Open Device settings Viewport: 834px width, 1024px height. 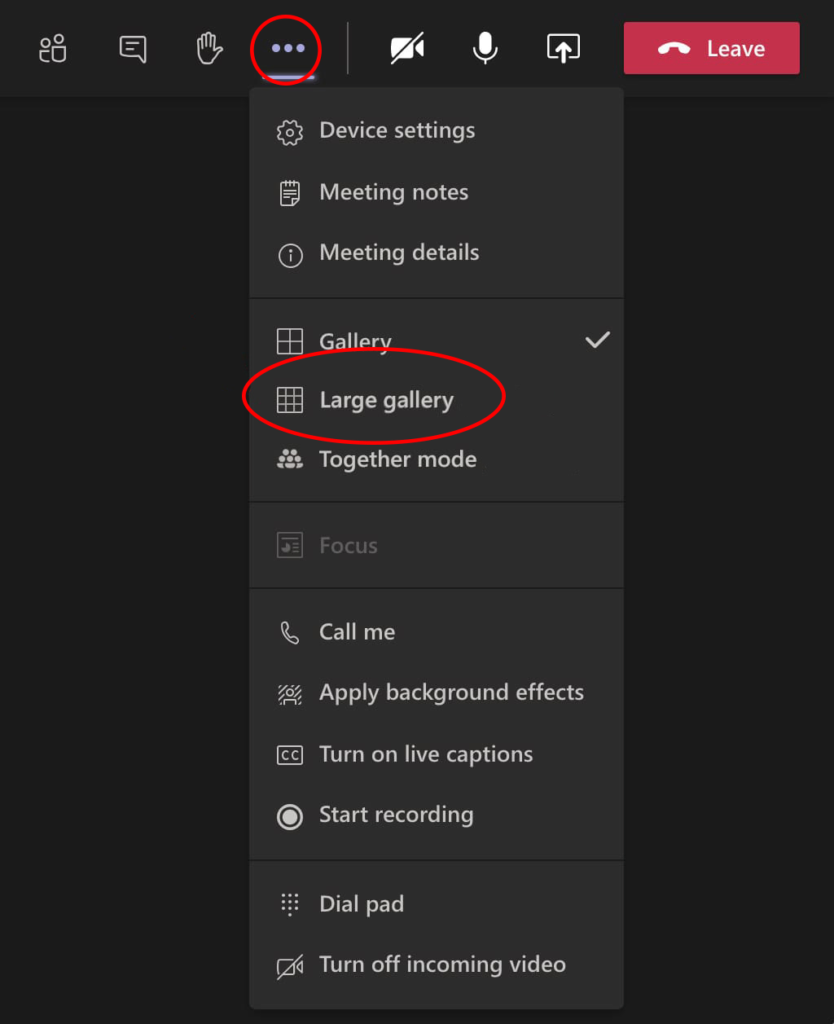(396, 131)
